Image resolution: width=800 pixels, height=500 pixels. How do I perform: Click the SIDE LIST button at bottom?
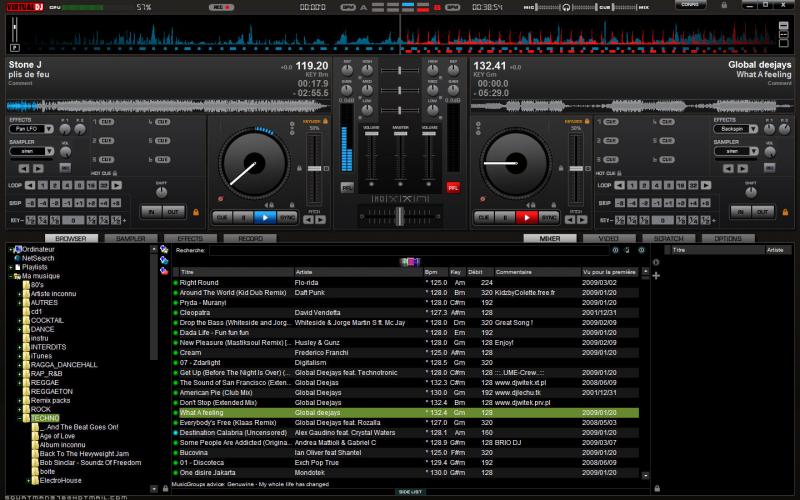click(x=410, y=492)
